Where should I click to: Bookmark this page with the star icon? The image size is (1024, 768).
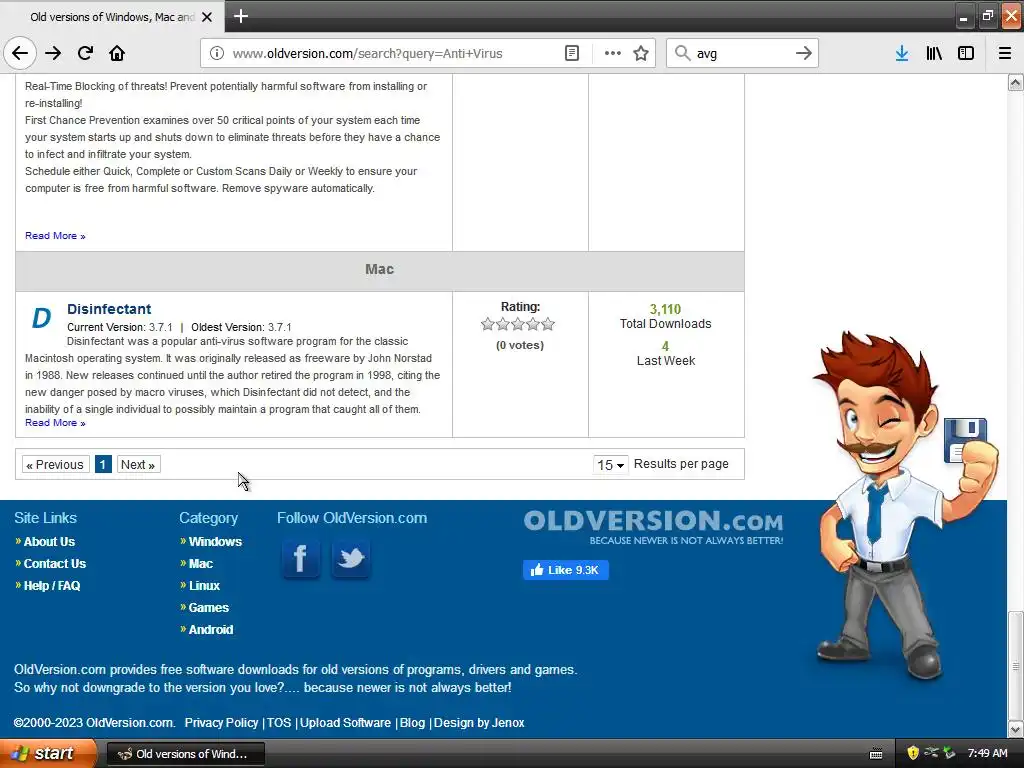coord(641,54)
